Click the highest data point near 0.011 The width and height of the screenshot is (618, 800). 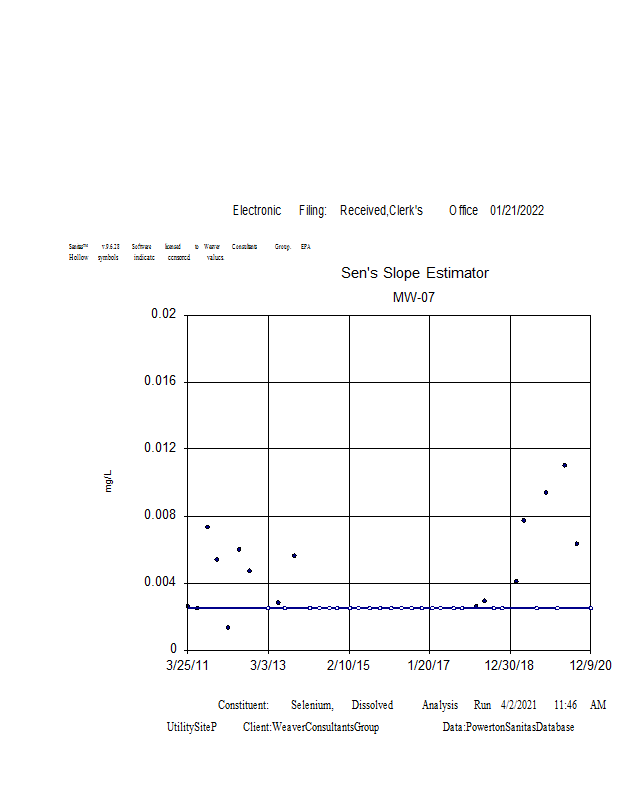click(564, 465)
